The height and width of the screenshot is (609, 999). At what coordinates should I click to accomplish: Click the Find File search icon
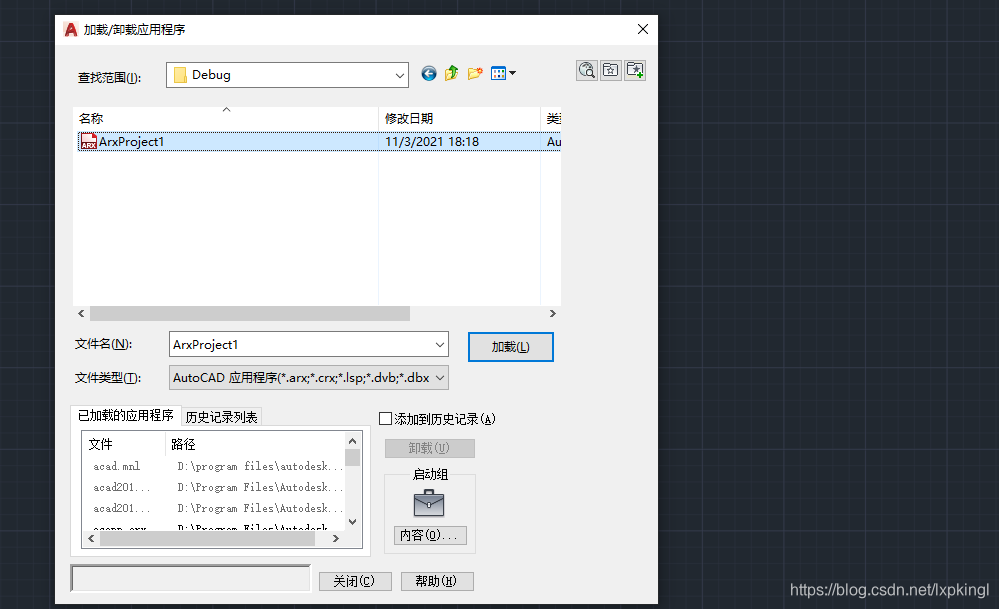click(587, 70)
